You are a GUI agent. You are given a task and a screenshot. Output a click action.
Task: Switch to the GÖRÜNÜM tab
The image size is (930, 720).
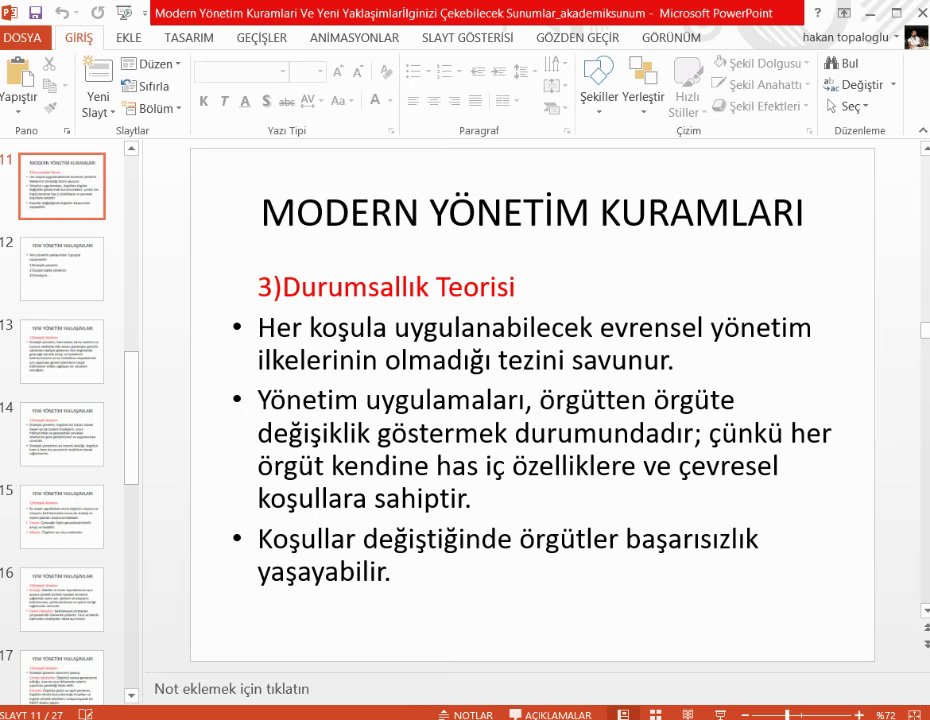coord(671,38)
